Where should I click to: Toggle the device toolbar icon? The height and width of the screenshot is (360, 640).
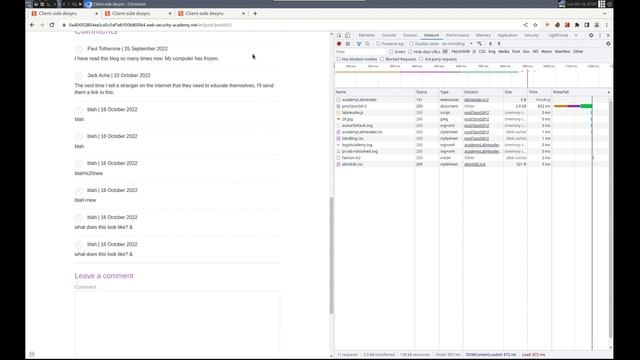348,36
